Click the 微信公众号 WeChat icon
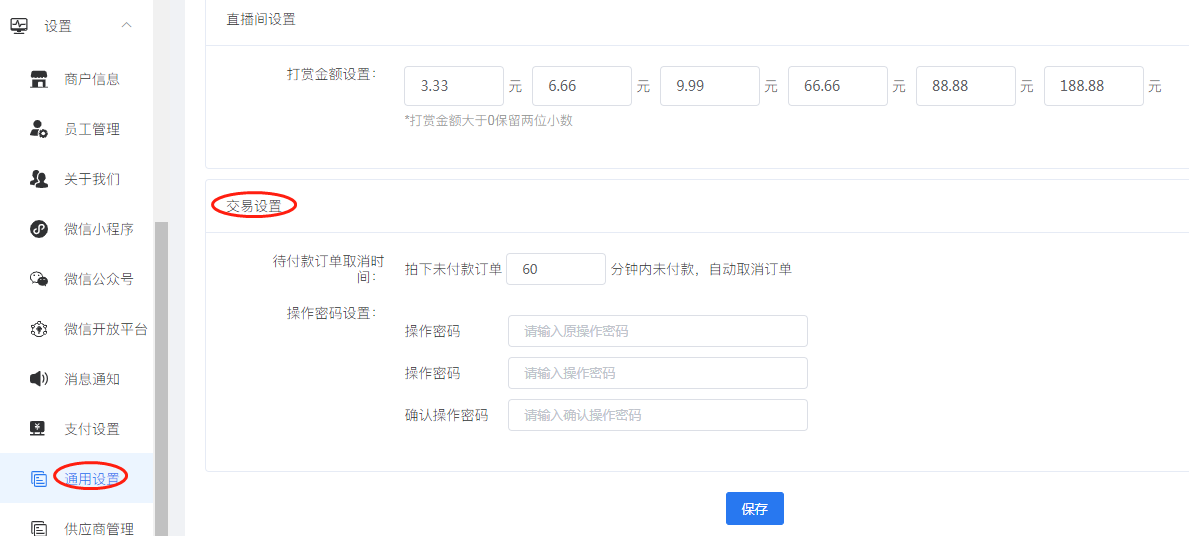 (39, 279)
